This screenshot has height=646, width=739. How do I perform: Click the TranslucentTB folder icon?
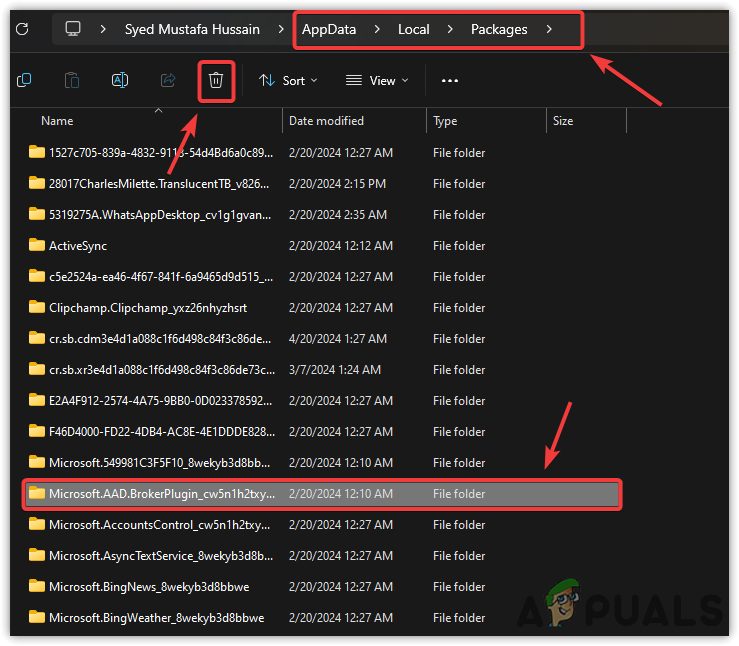tap(37, 183)
